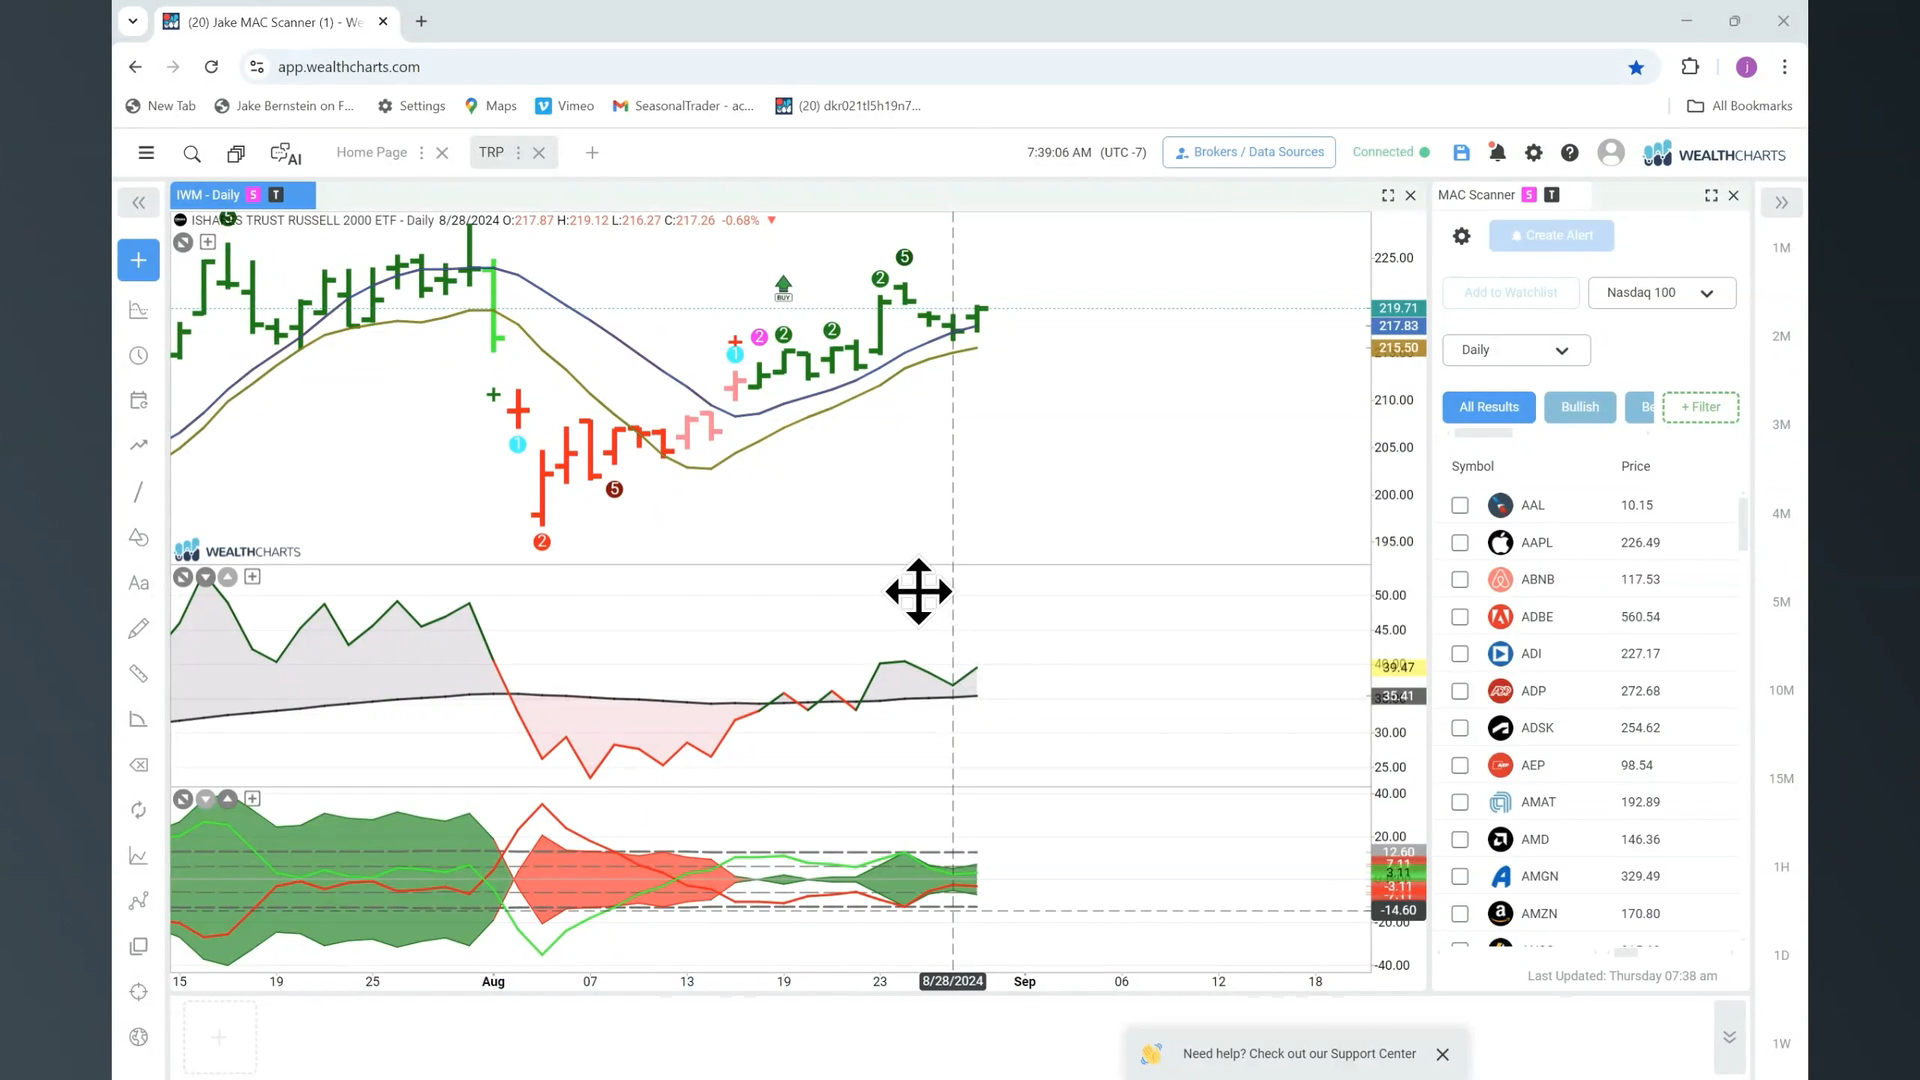Open the Daily timeframe dropdown
This screenshot has width=1920, height=1080.
1516,350
